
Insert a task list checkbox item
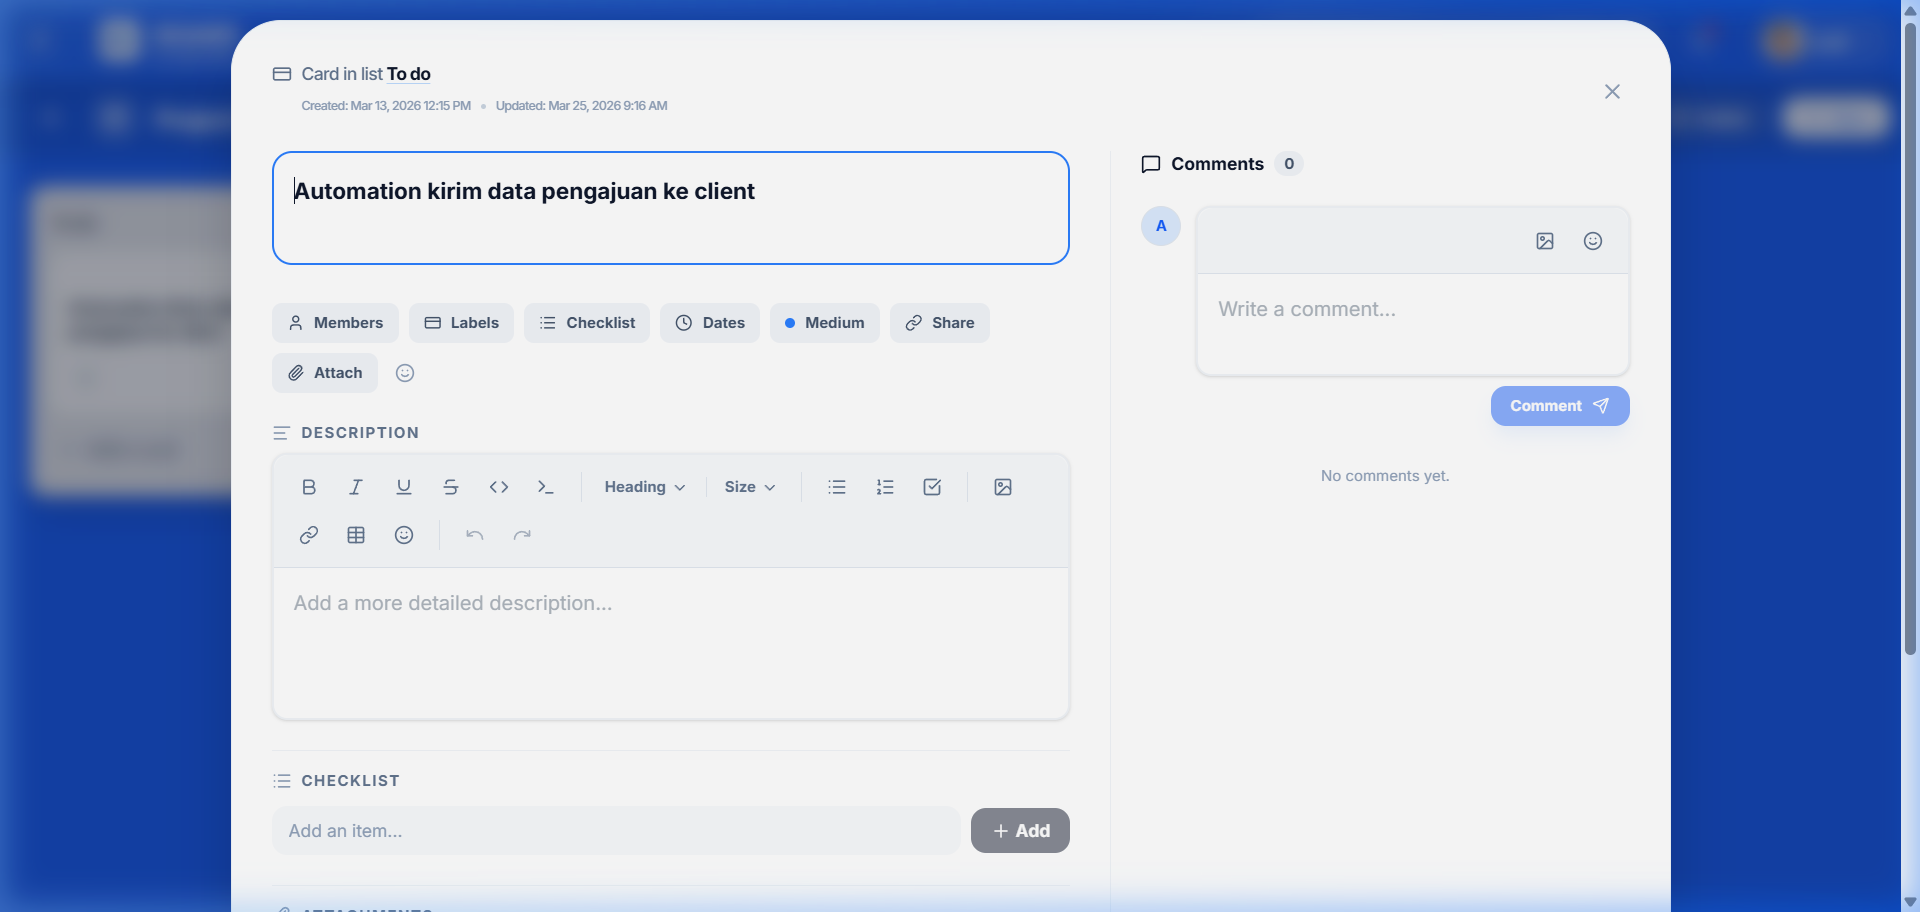coord(933,487)
